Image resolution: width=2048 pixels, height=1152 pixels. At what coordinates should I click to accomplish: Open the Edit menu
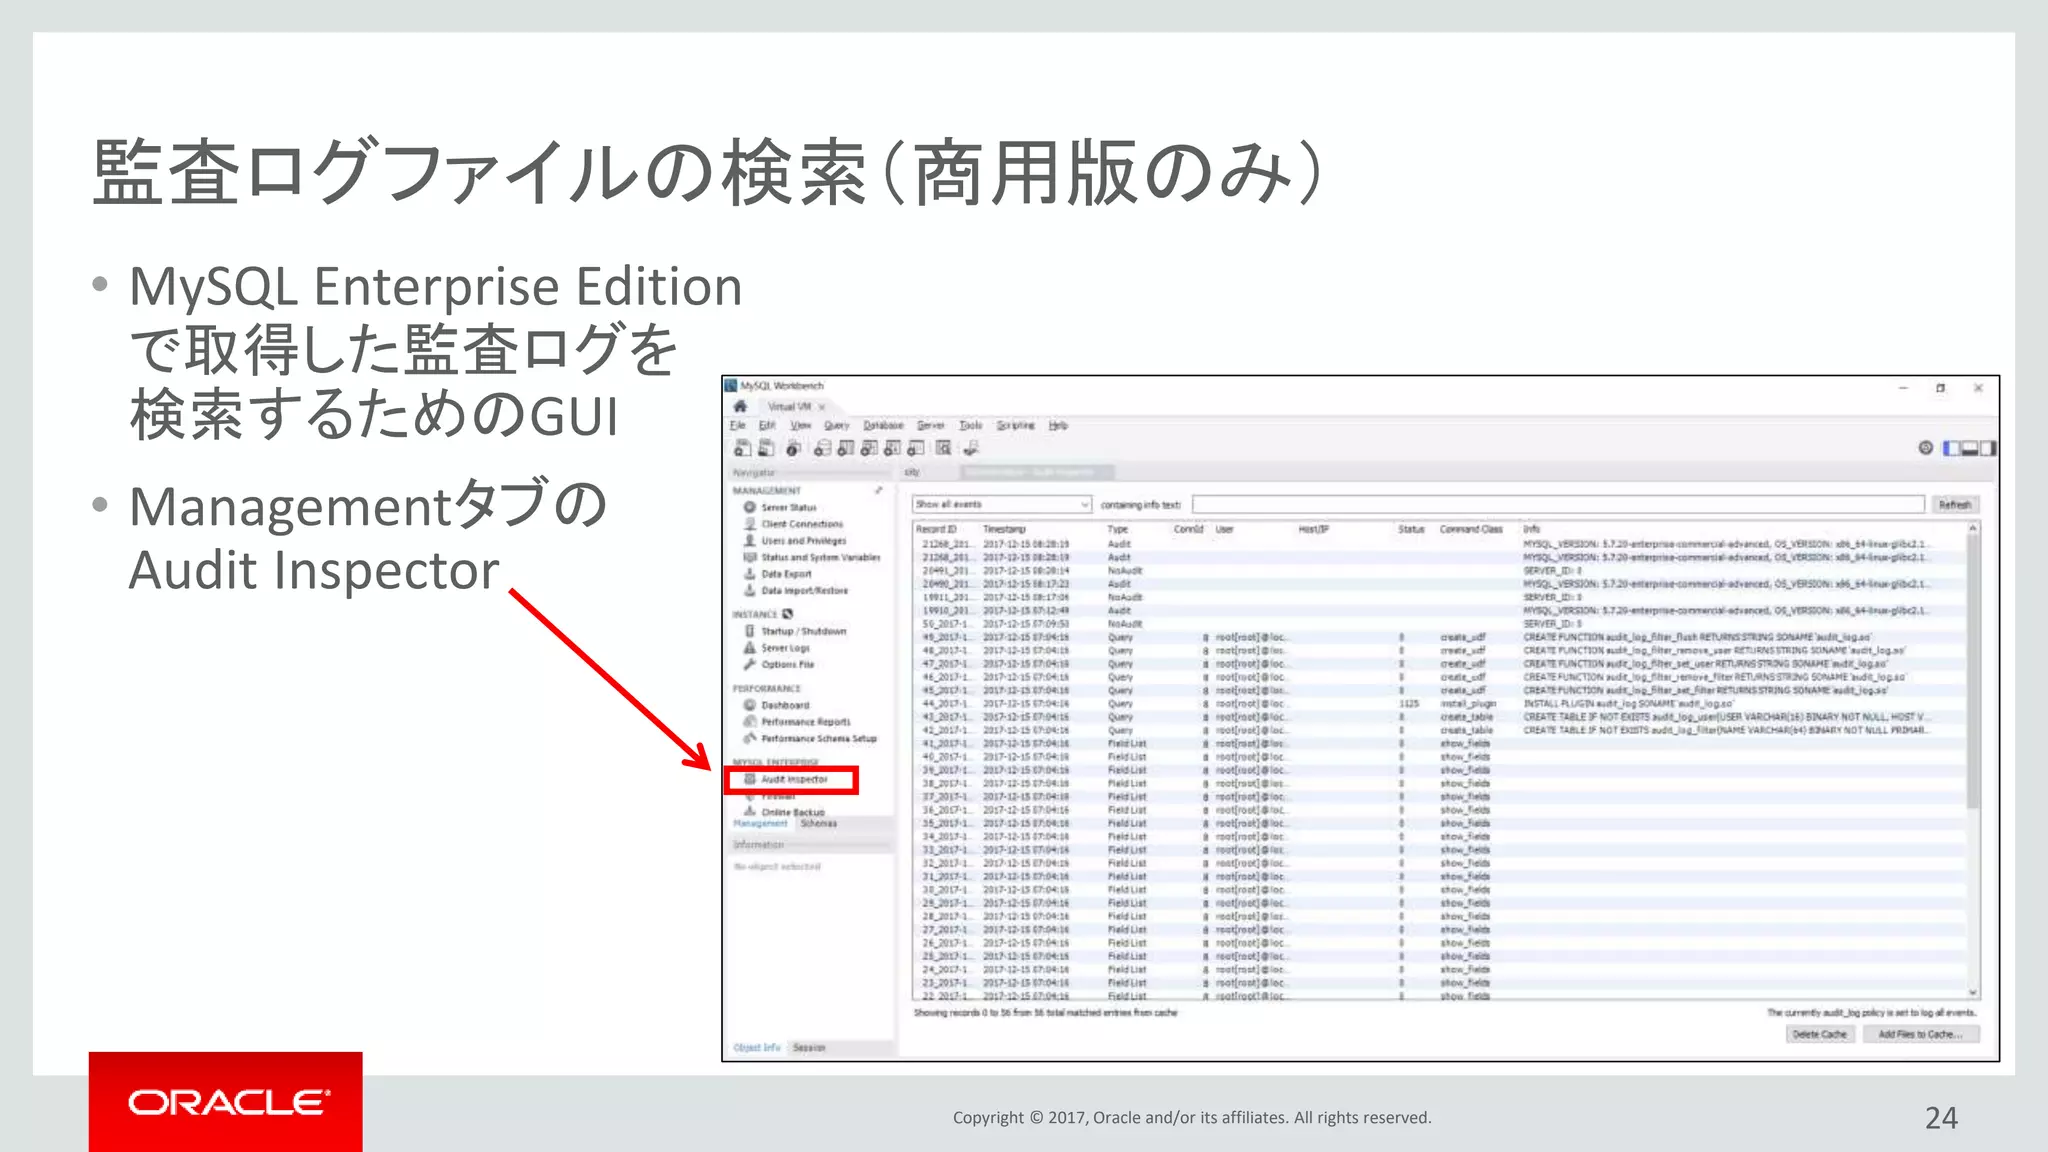coord(767,425)
